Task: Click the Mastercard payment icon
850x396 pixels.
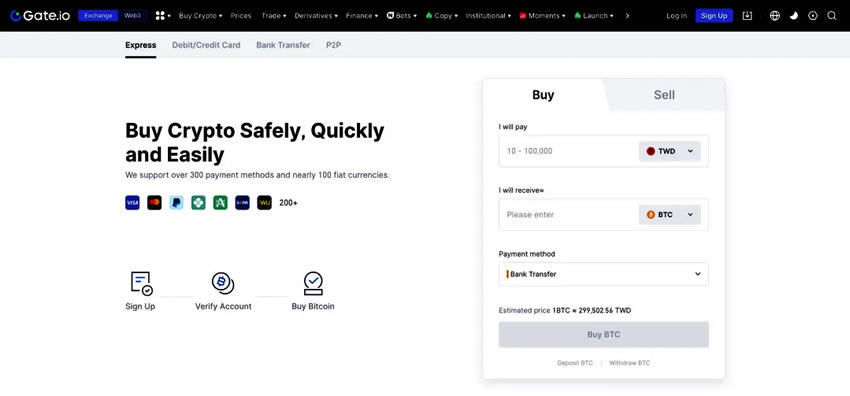Action: [x=154, y=203]
